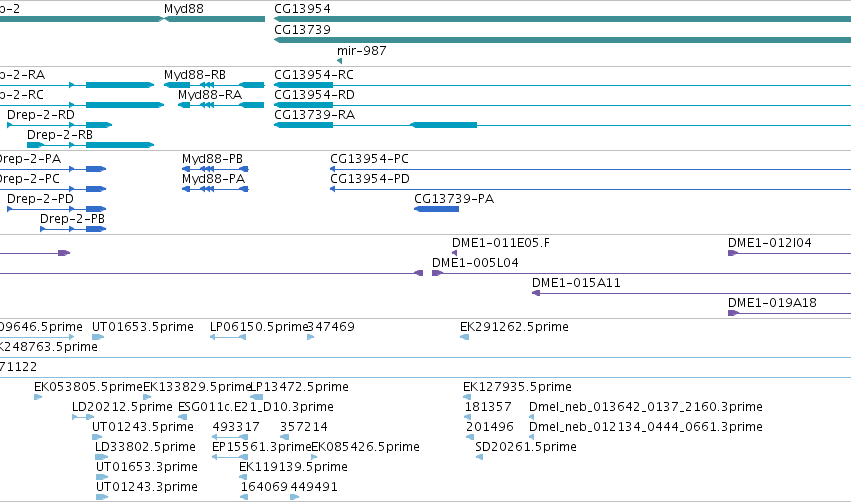Click the Drep-2-RD transcript feature

tap(59, 125)
